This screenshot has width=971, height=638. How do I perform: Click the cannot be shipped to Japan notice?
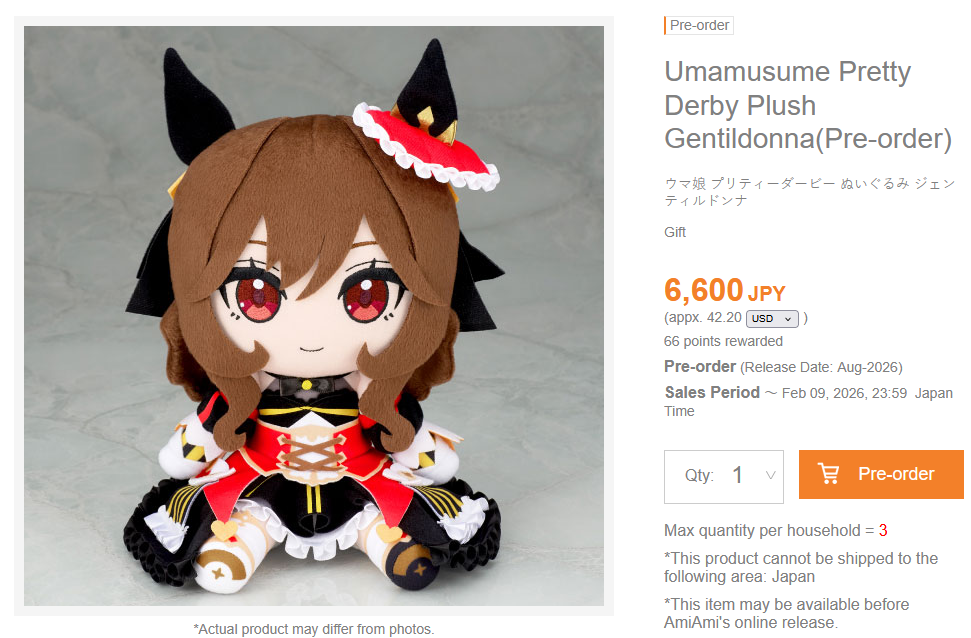pos(801,567)
